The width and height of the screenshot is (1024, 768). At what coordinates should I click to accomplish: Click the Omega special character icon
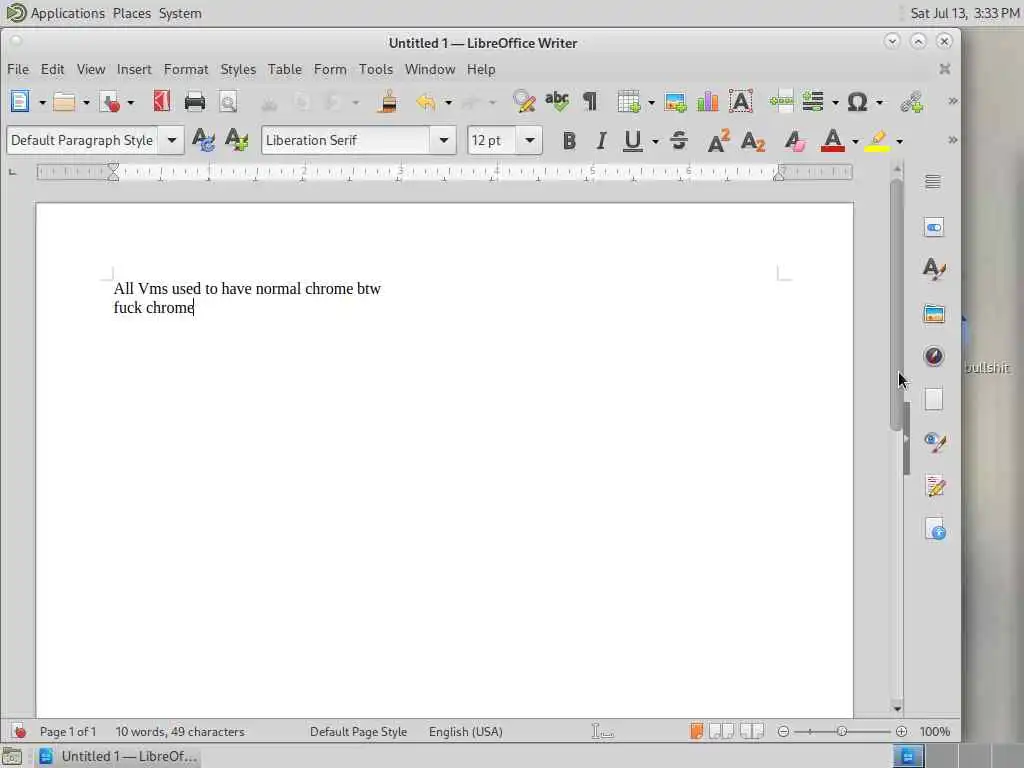[857, 102]
